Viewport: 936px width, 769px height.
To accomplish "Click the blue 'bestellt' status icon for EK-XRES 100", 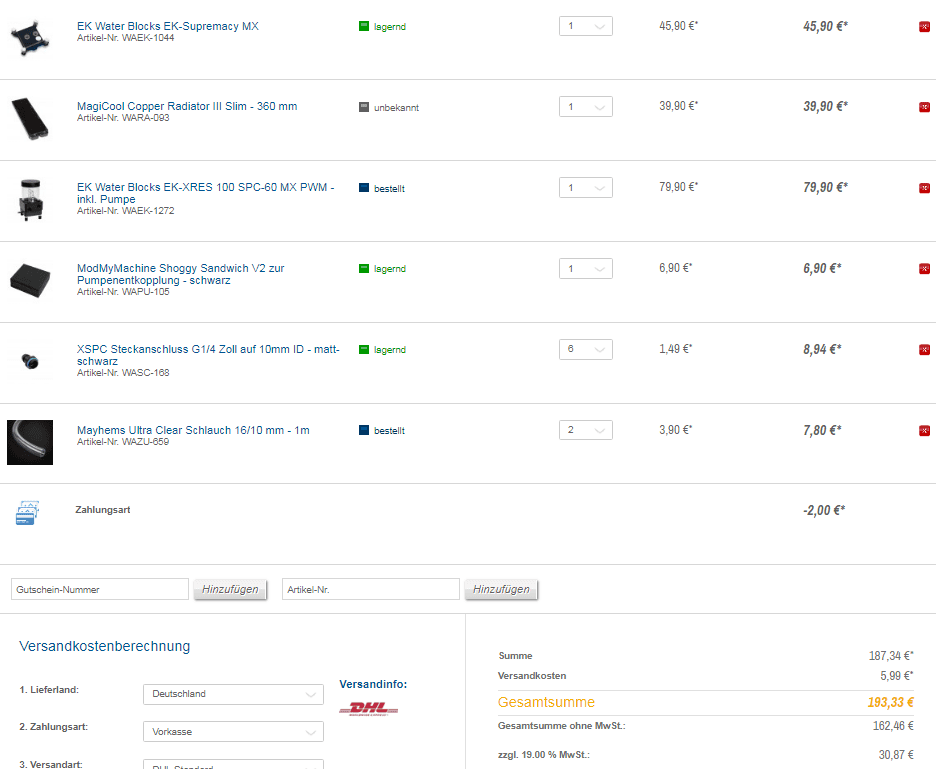I will coord(364,187).
